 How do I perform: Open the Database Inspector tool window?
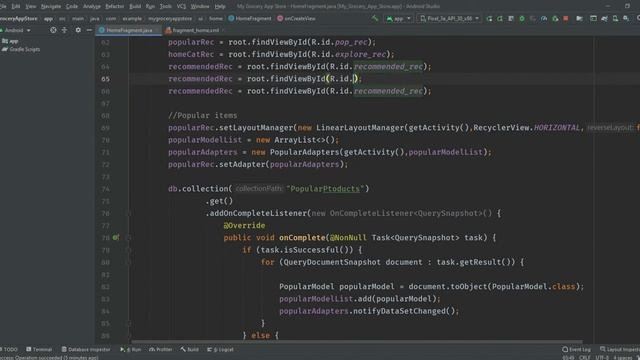(86, 349)
